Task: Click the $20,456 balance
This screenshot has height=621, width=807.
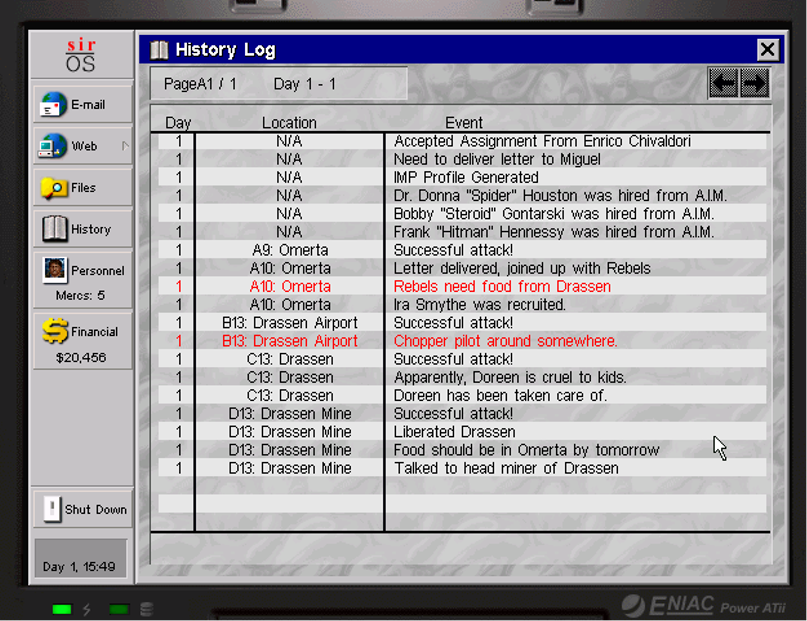Action: pyautogui.click(x=81, y=358)
